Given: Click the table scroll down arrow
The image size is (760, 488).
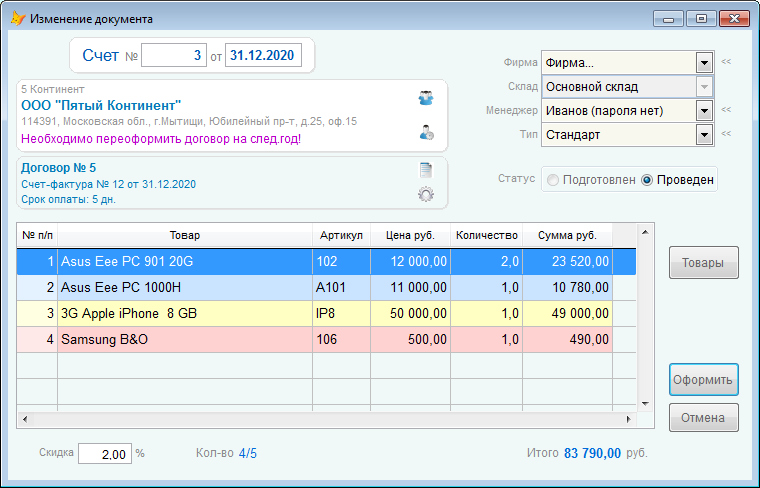Looking at the screenshot, I should click(645, 403).
